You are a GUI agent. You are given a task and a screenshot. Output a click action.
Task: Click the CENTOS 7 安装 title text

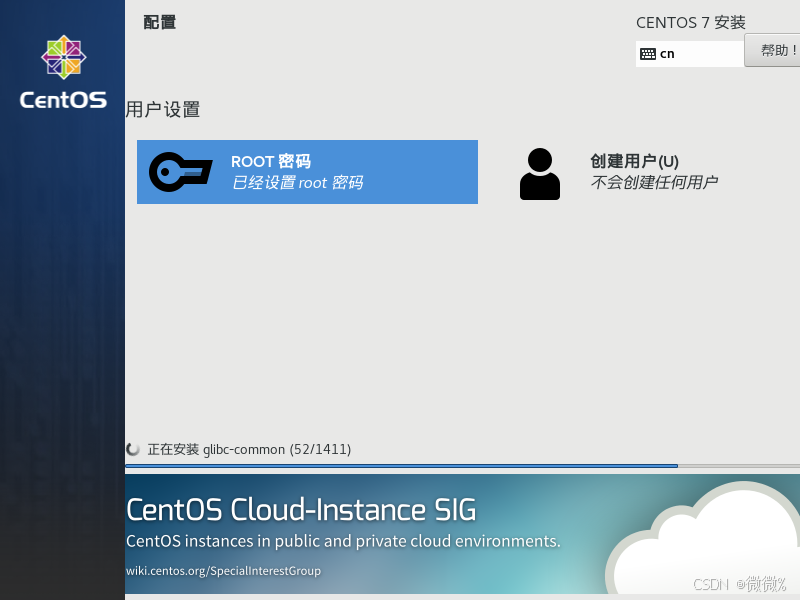691,22
